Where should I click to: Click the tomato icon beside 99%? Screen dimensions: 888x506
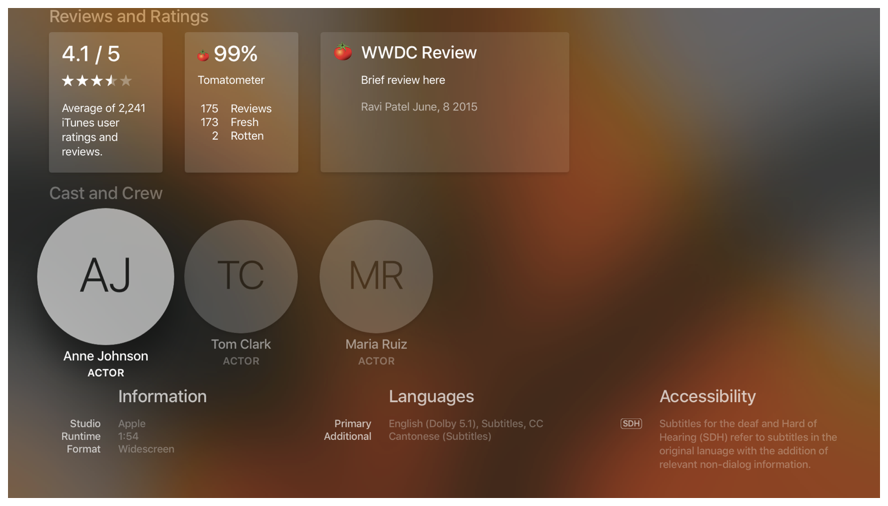[x=203, y=56]
